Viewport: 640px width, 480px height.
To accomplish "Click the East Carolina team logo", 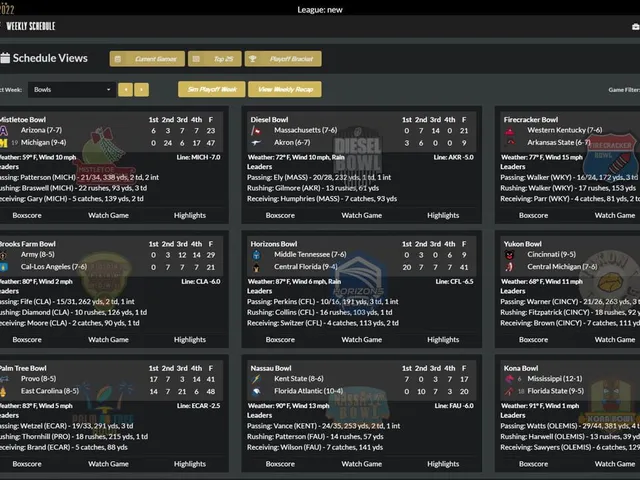I will click(3, 391).
